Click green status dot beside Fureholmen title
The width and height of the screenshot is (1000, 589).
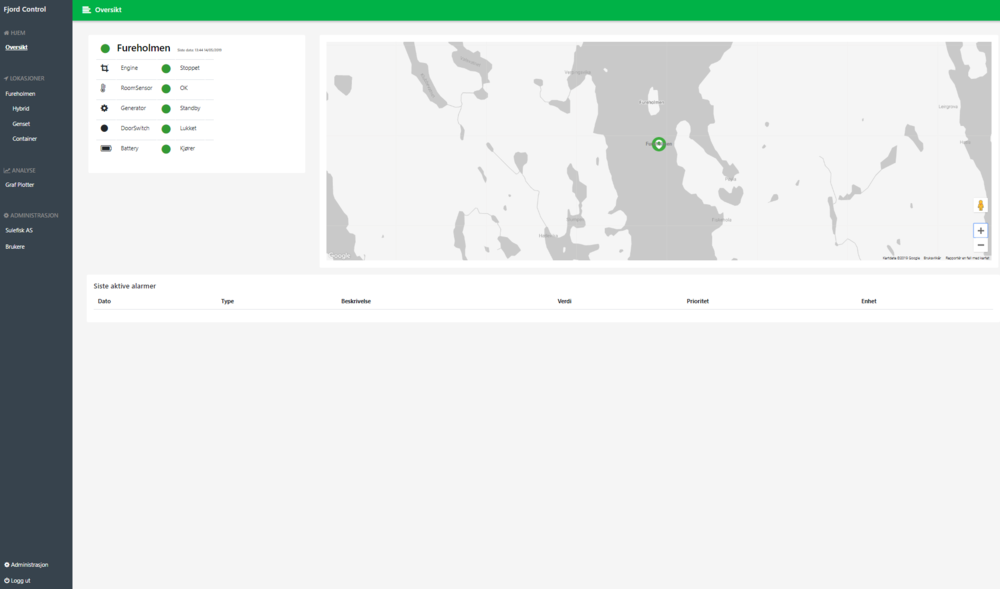(x=105, y=48)
